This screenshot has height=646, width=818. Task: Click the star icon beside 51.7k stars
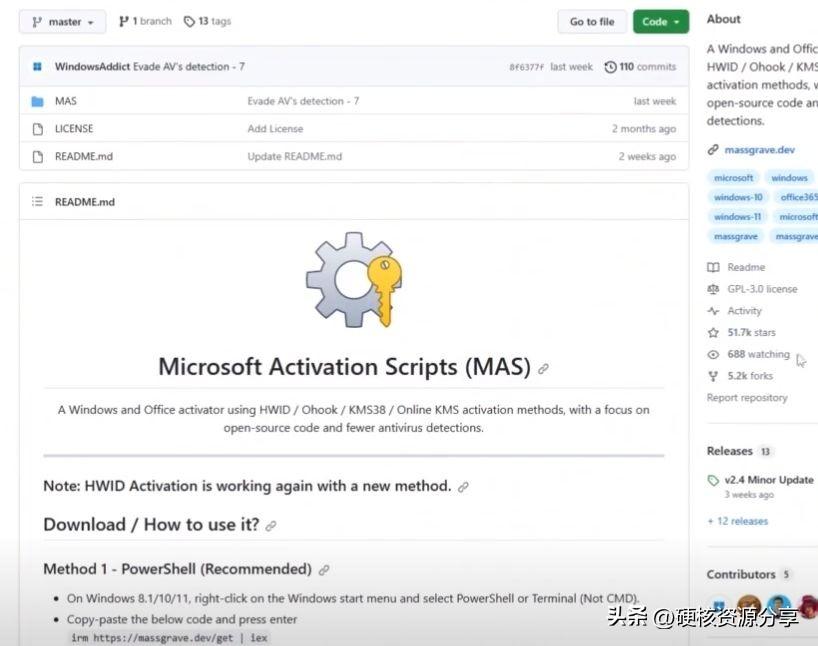(713, 333)
